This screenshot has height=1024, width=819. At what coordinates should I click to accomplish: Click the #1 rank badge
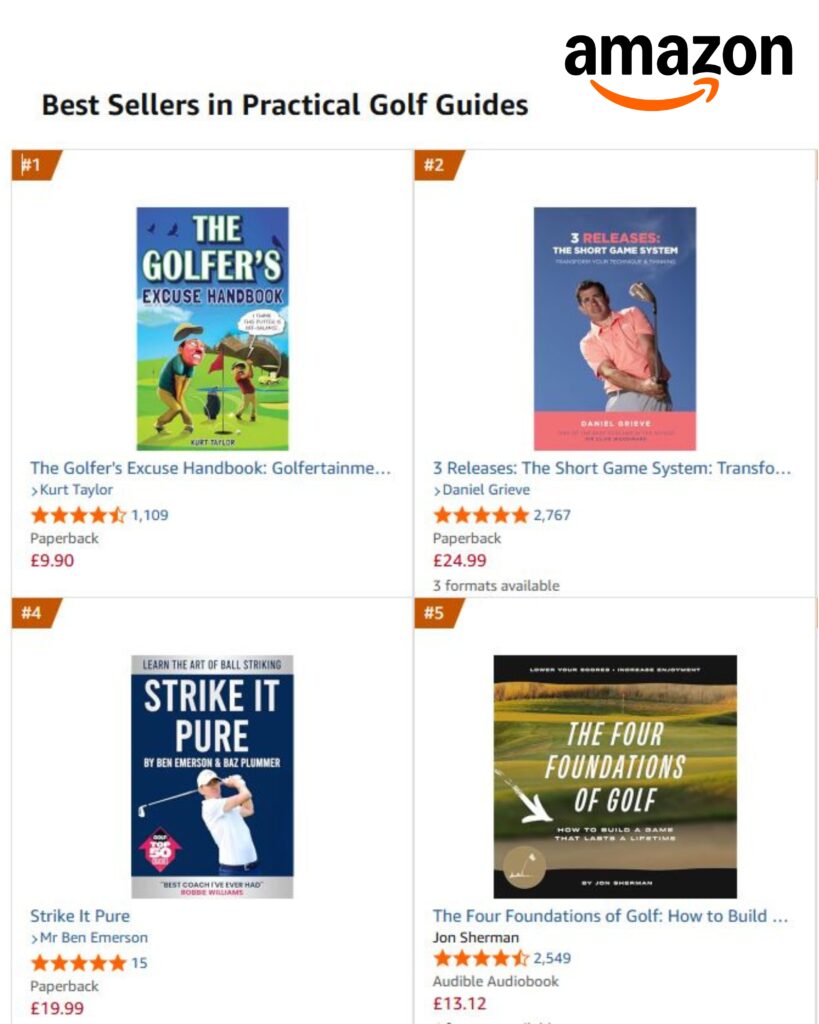(x=33, y=166)
